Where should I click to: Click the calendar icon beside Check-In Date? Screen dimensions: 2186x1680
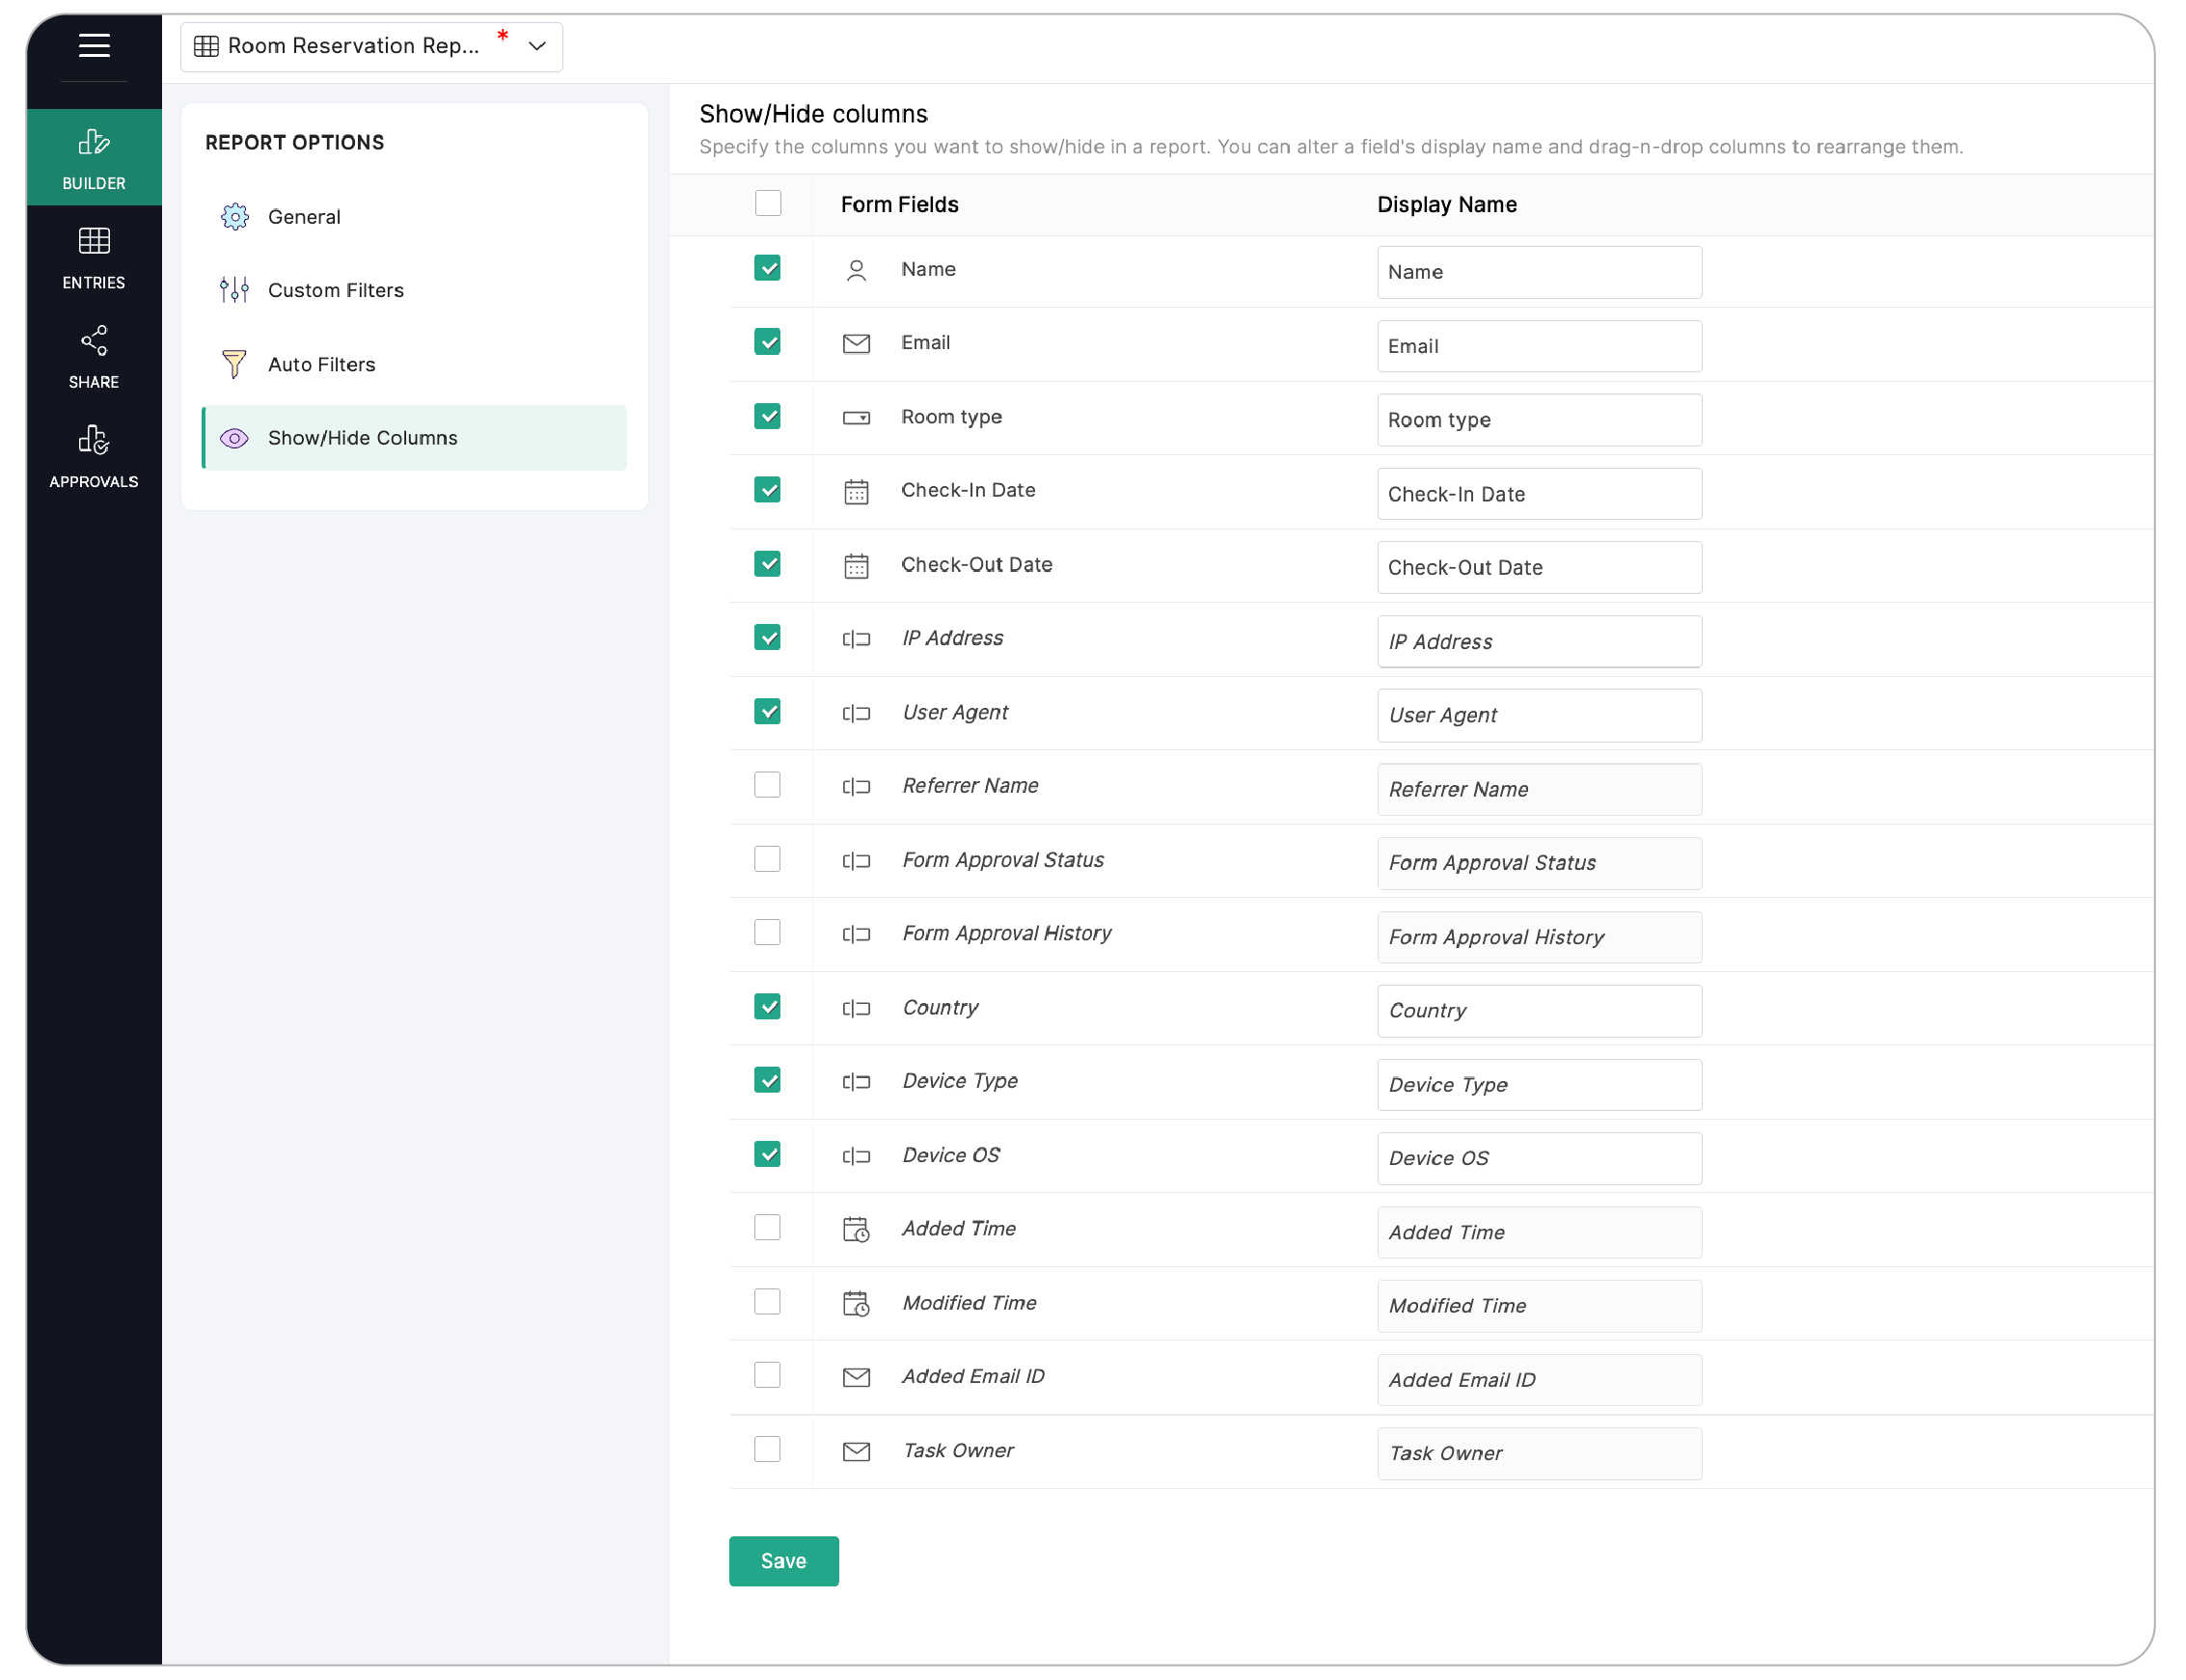[857, 491]
